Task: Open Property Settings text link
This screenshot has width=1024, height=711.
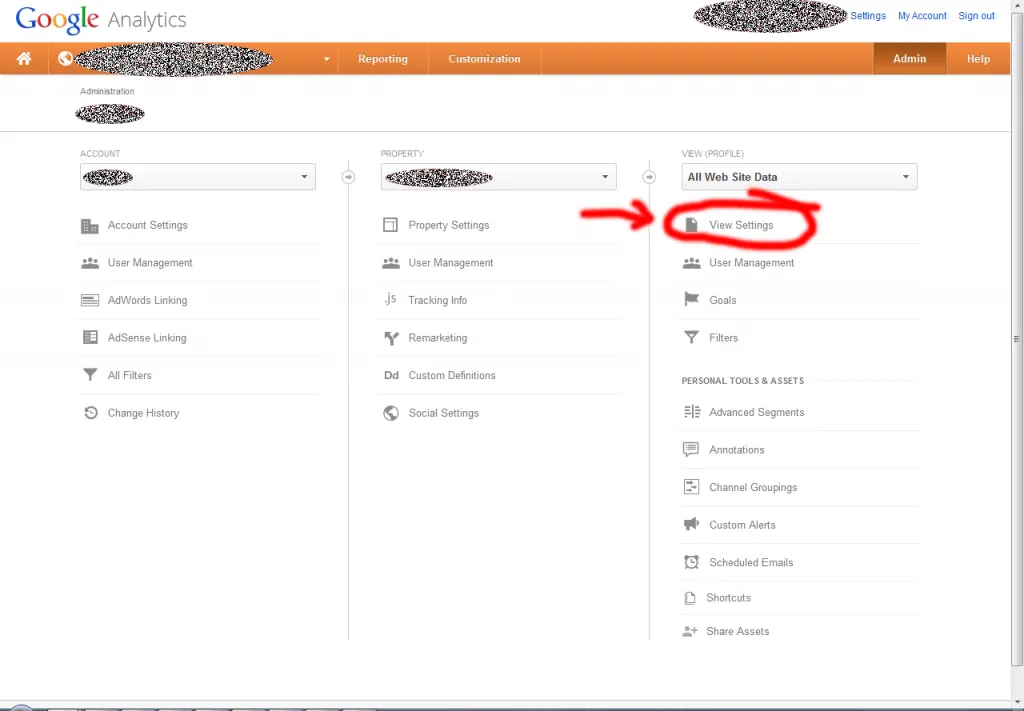Action: [449, 225]
